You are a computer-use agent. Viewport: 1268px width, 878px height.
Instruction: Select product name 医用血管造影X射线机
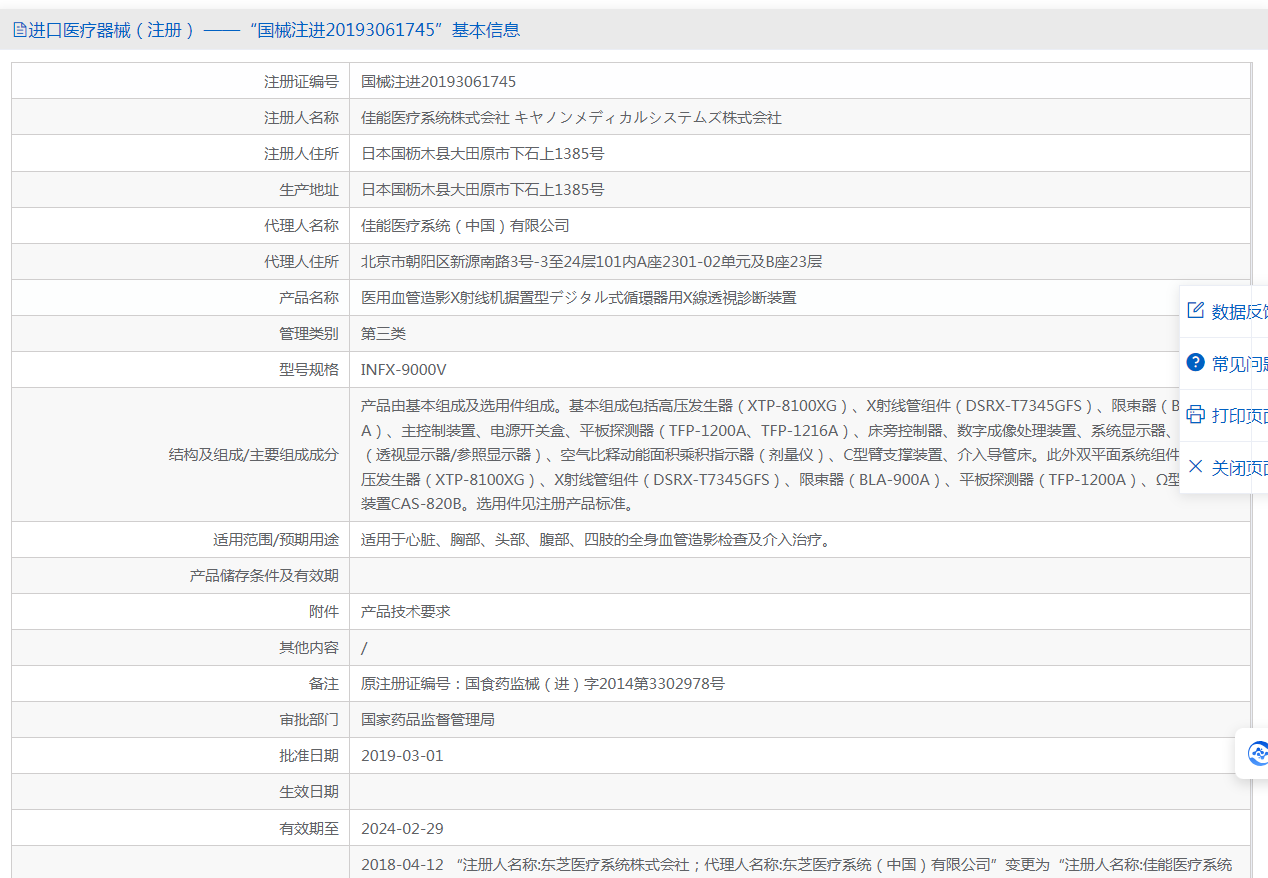point(578,297)
